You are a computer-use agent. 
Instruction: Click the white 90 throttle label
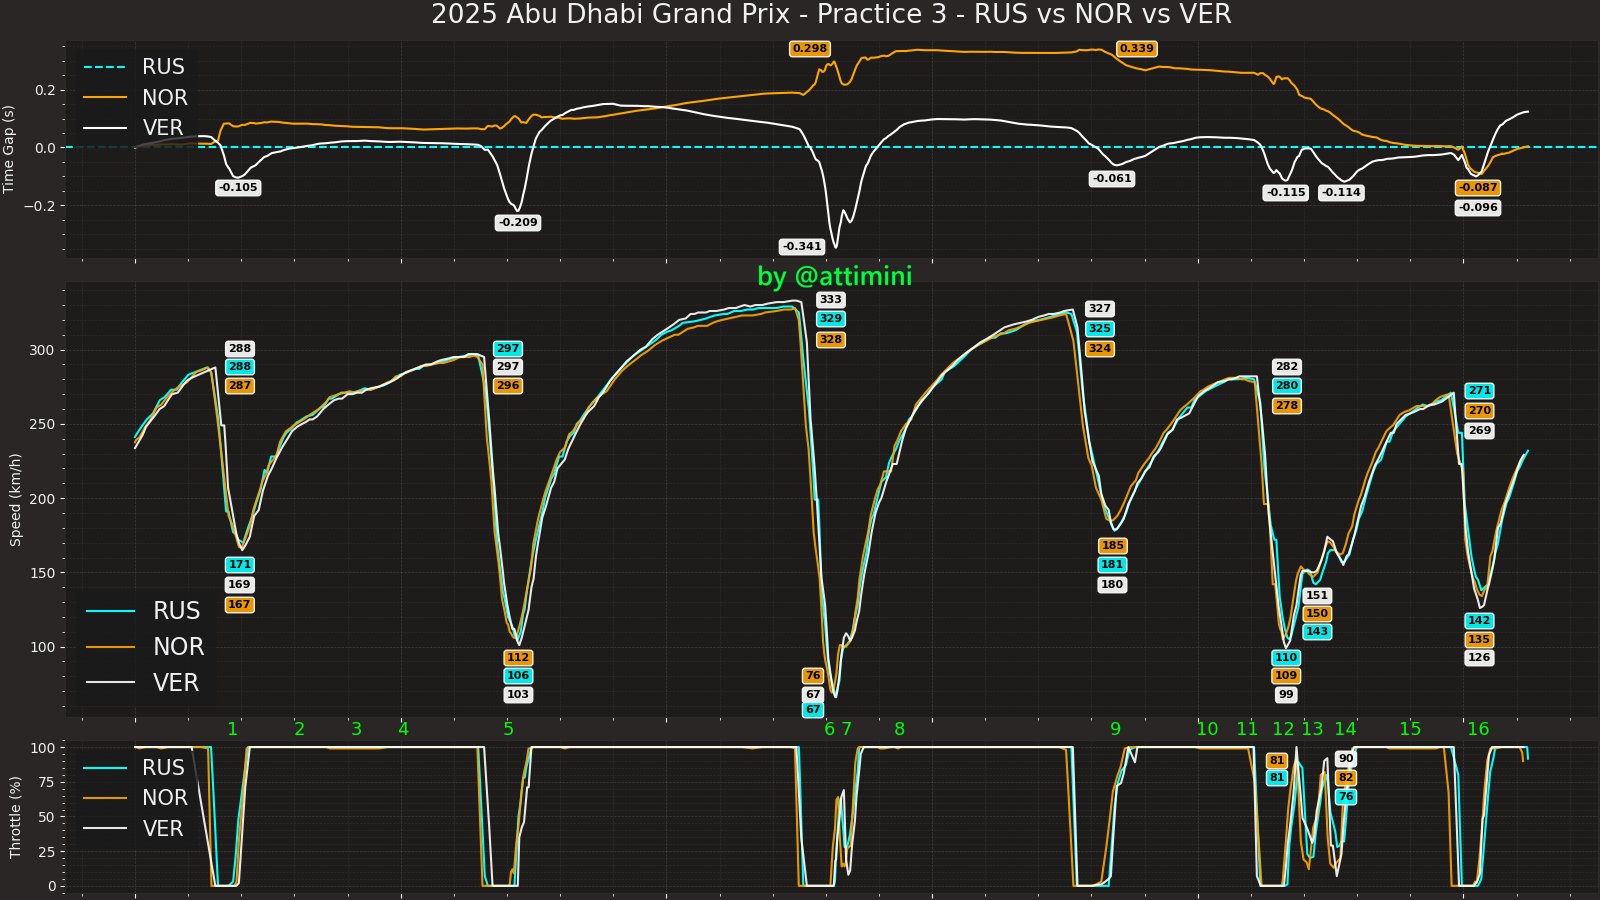click(1346, 759)
